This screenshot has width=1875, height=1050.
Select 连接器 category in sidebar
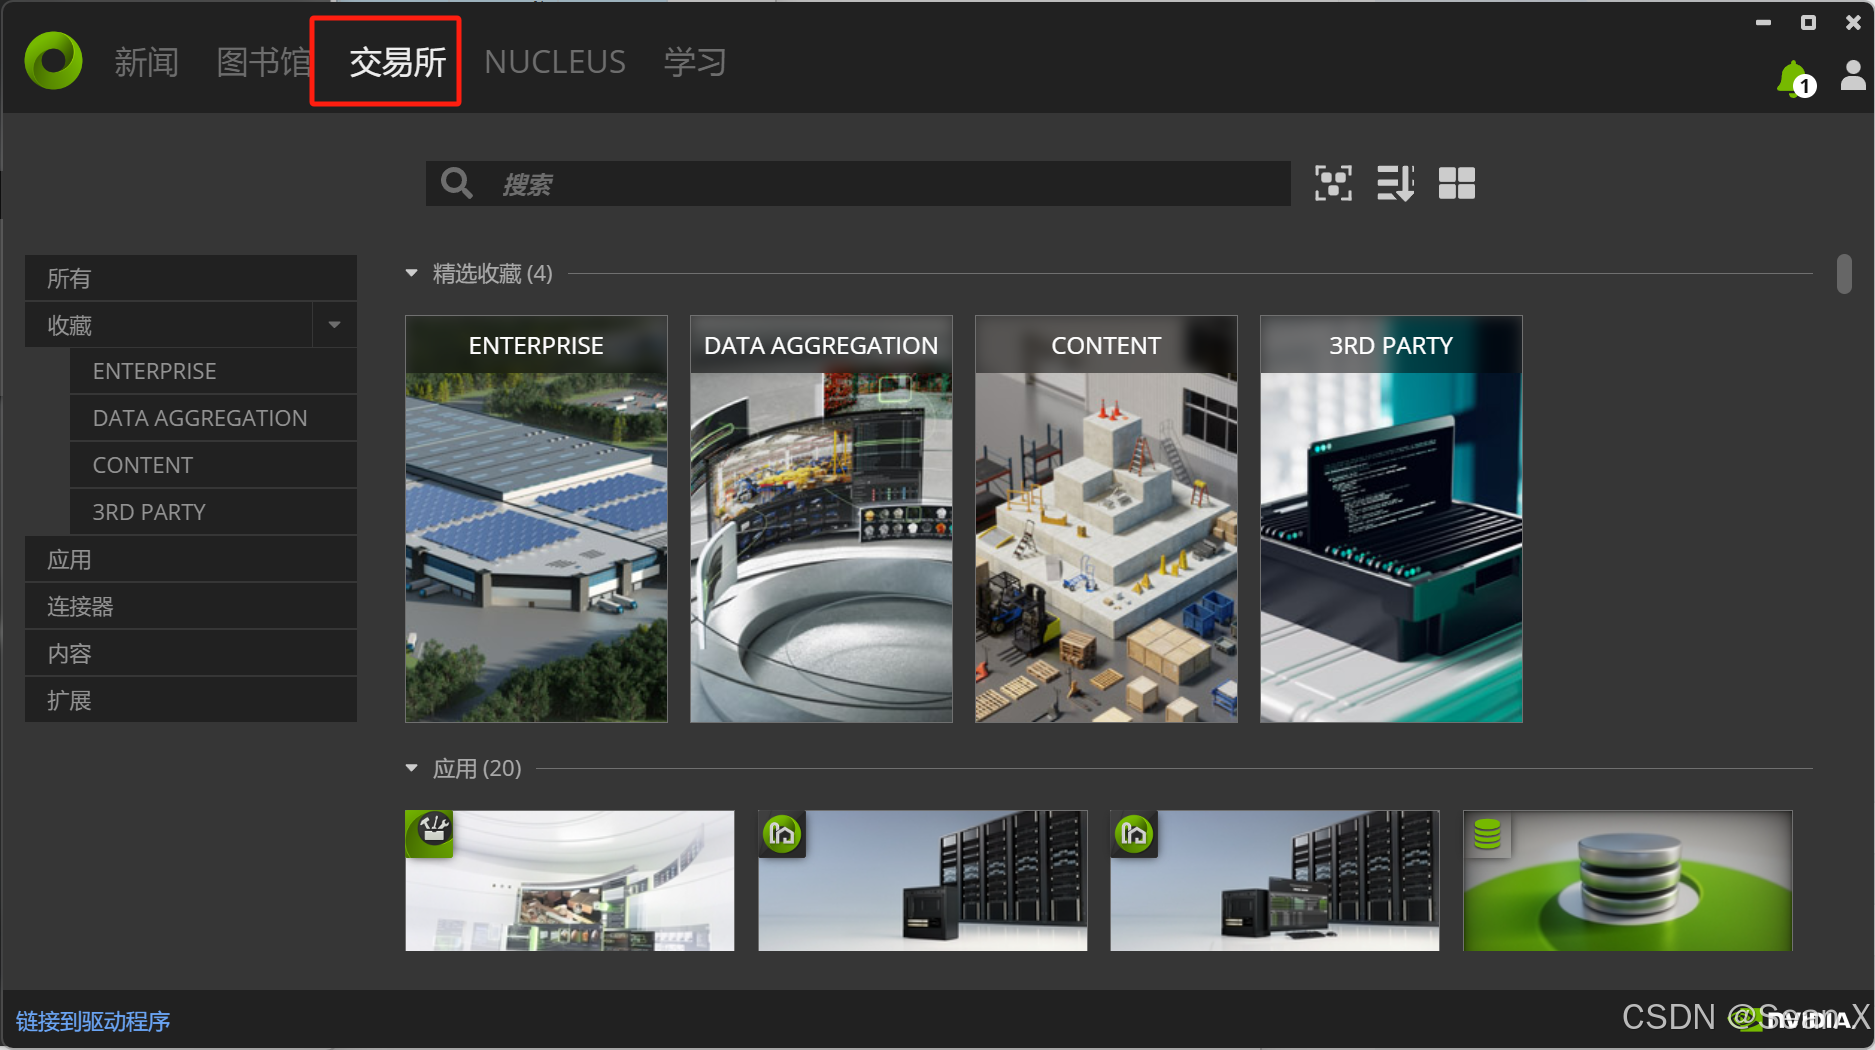click(191, 606)
